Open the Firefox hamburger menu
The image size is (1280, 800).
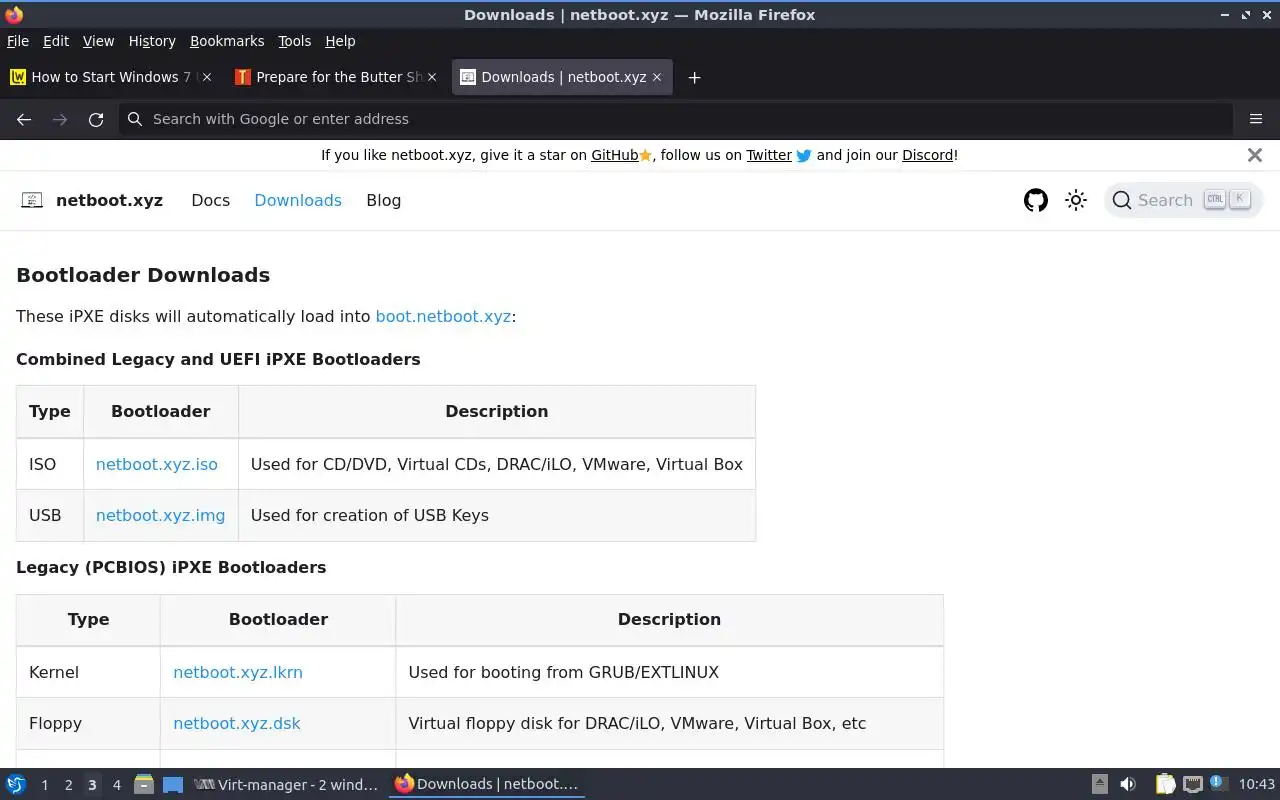point(1256,119)
